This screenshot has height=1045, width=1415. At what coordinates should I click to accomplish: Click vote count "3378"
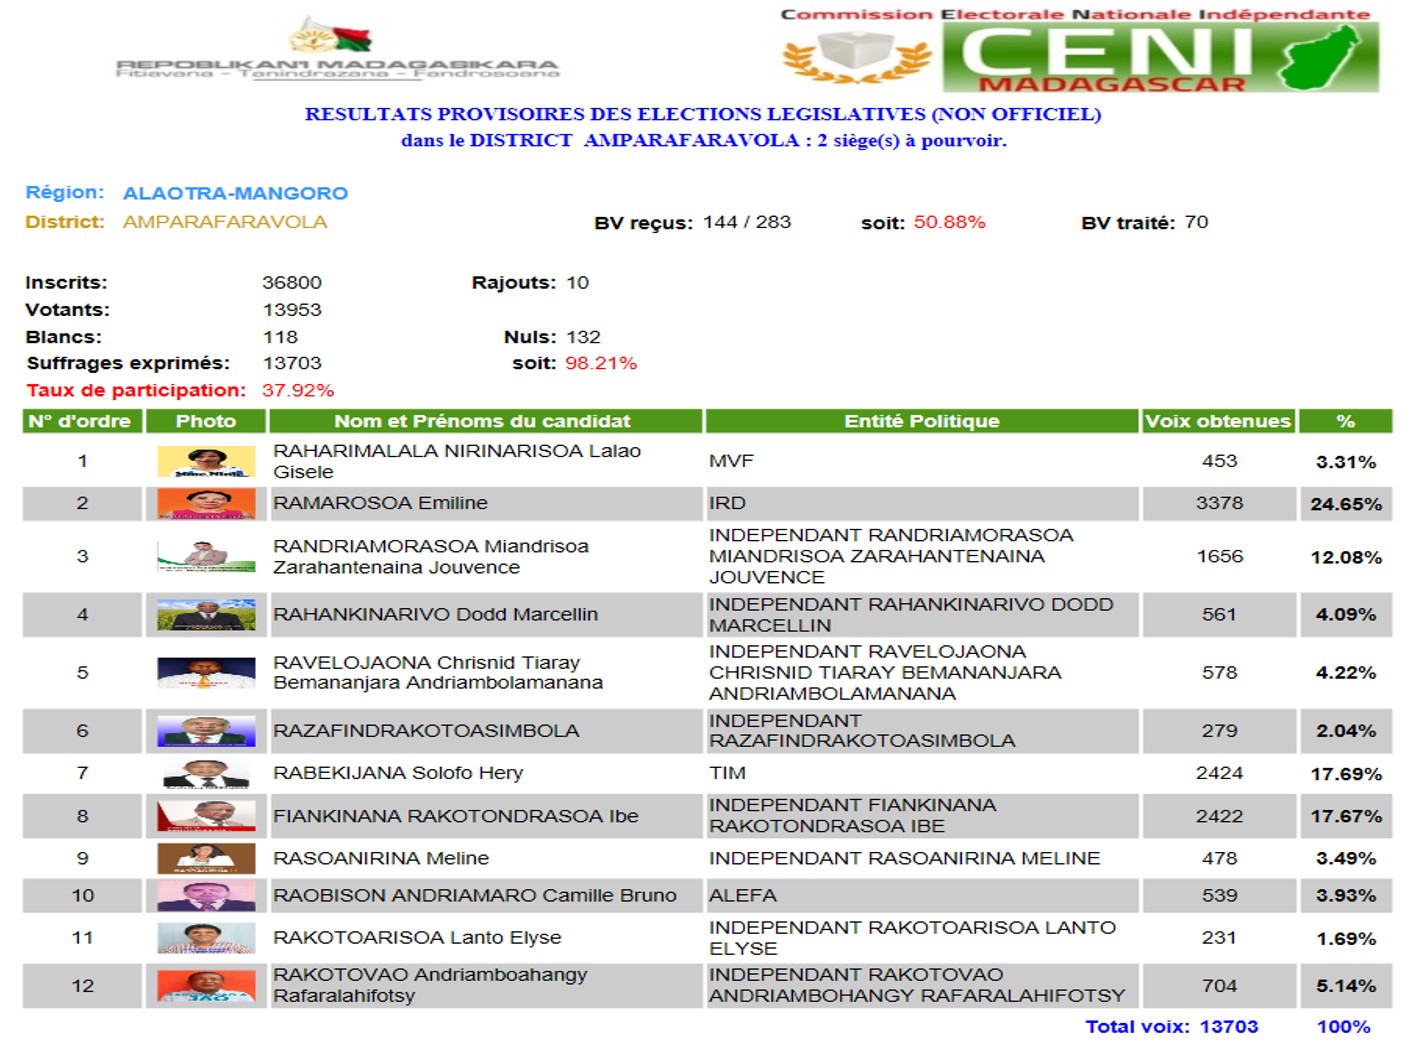[x=1219, y=503]
